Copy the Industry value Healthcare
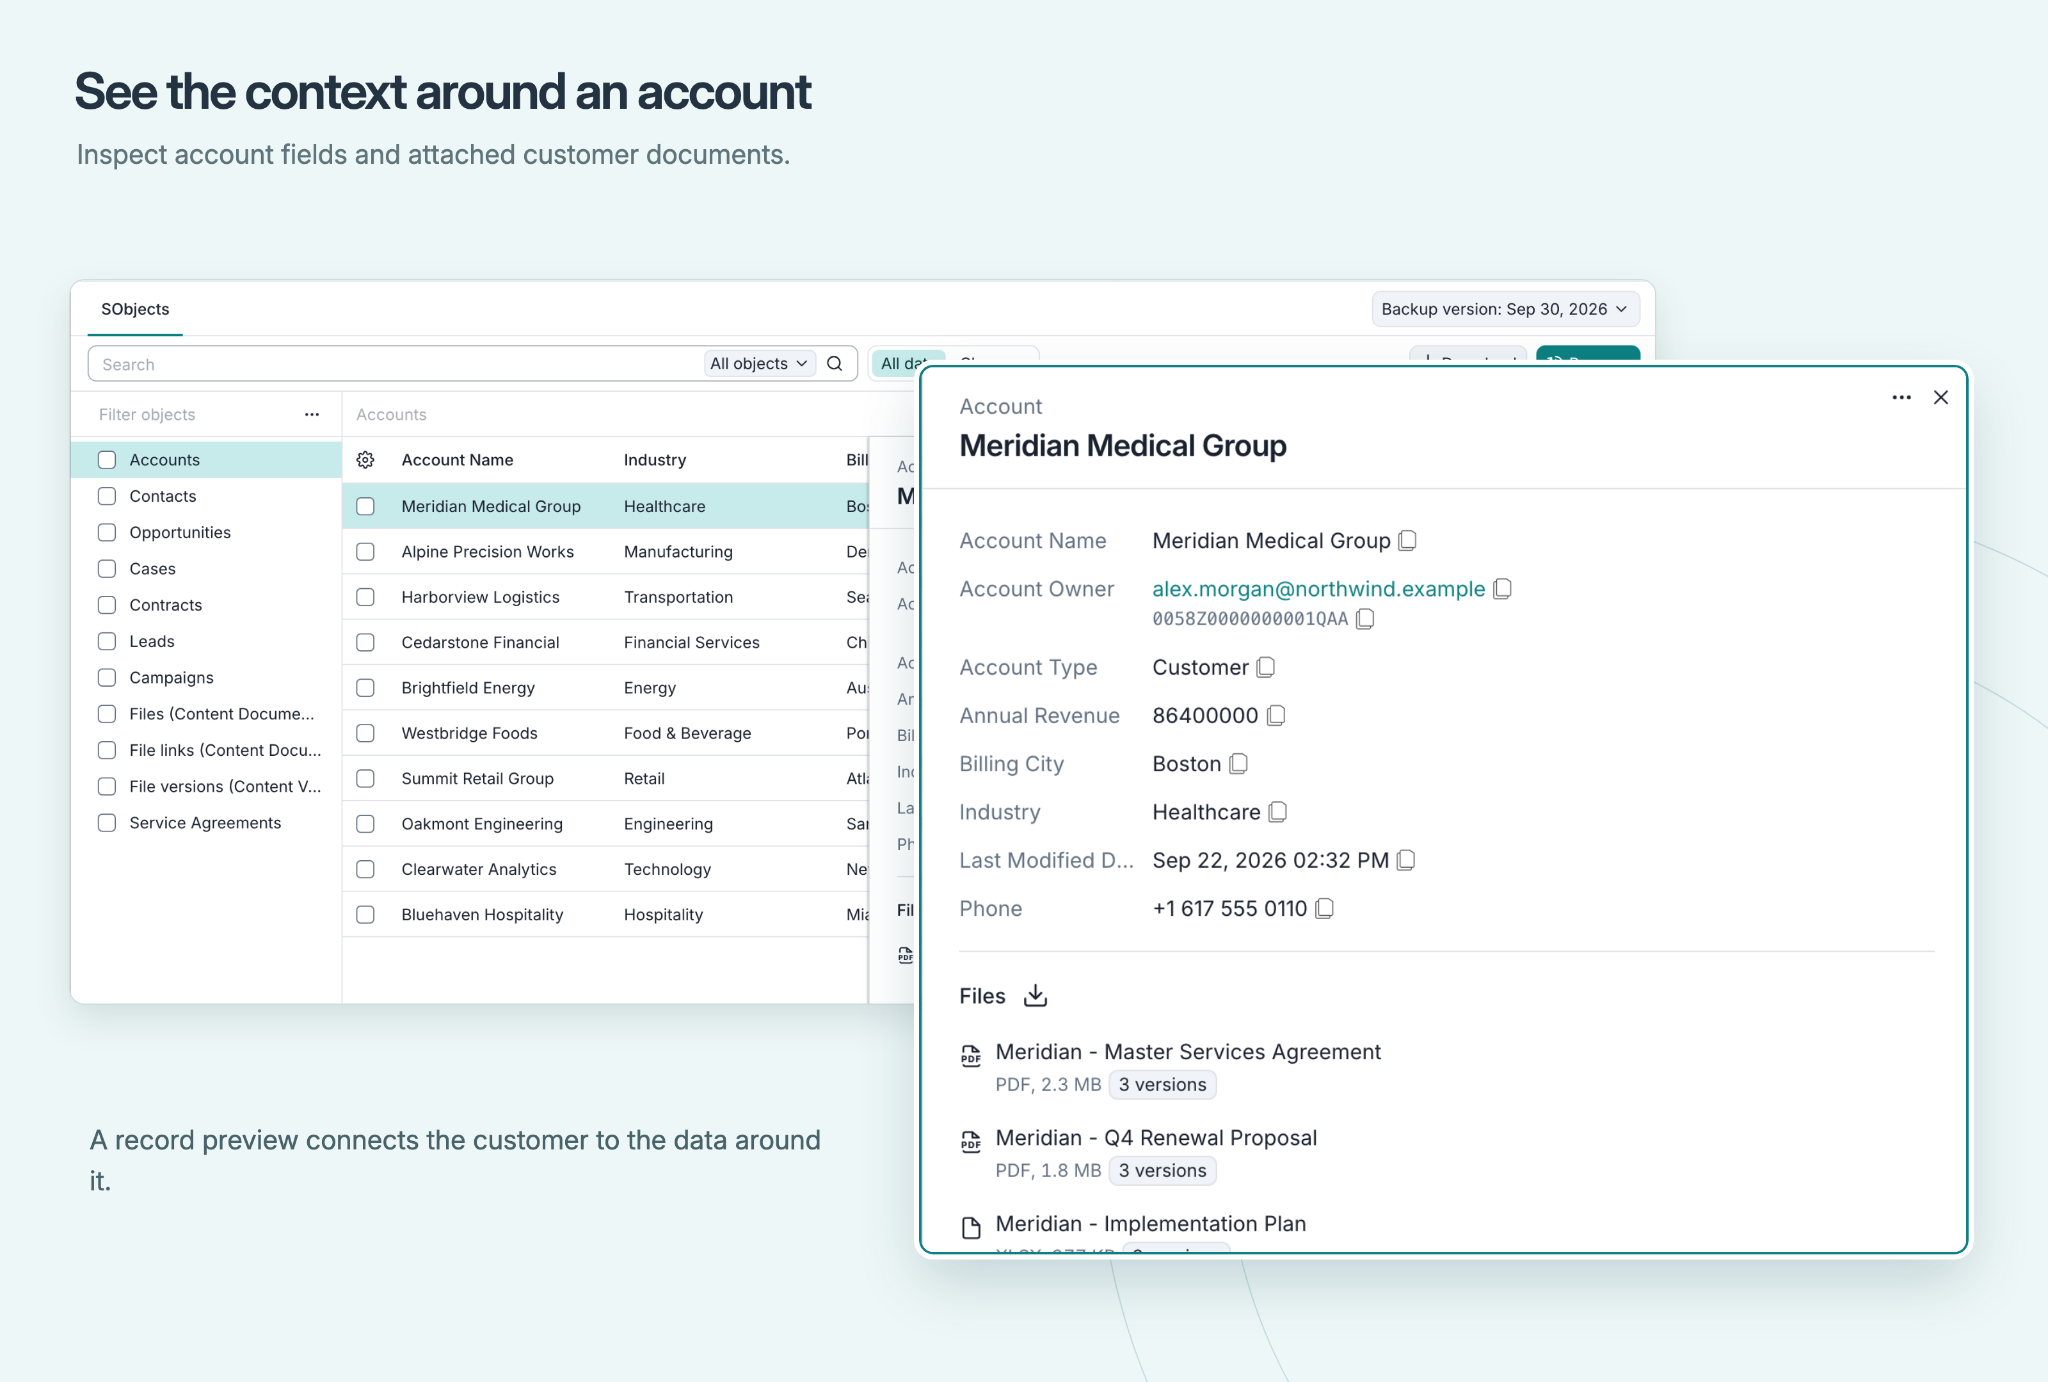Viewport: 2048px width, 1382px height. (1277, 812)
